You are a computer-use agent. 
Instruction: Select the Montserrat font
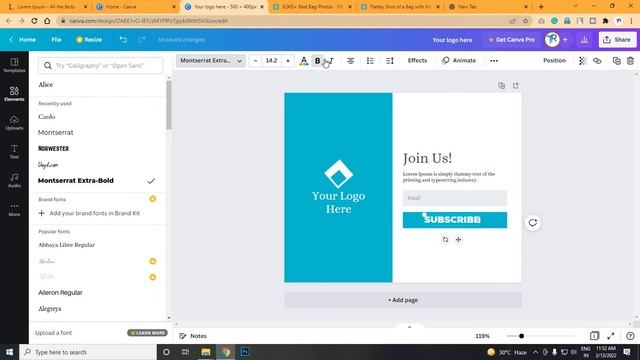[x=56, y=133]
